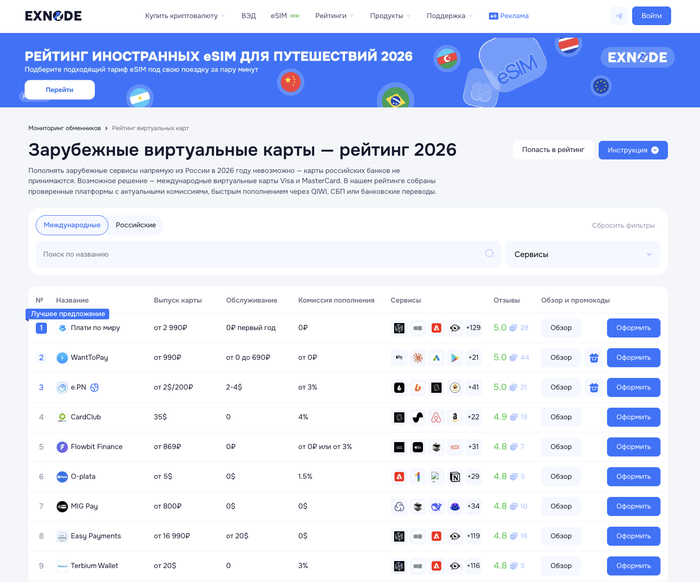This screenshot has height=582, width=700.
Task: Focus the Поиск по названию search field
Action: pos(268,254)
